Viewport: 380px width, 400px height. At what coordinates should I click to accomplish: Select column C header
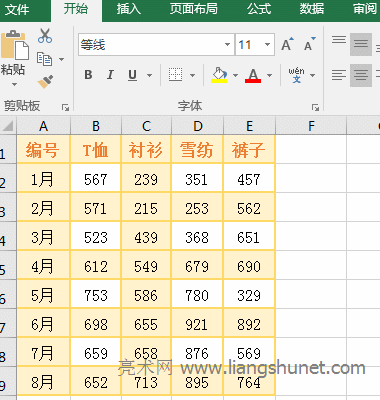(146, 126)
